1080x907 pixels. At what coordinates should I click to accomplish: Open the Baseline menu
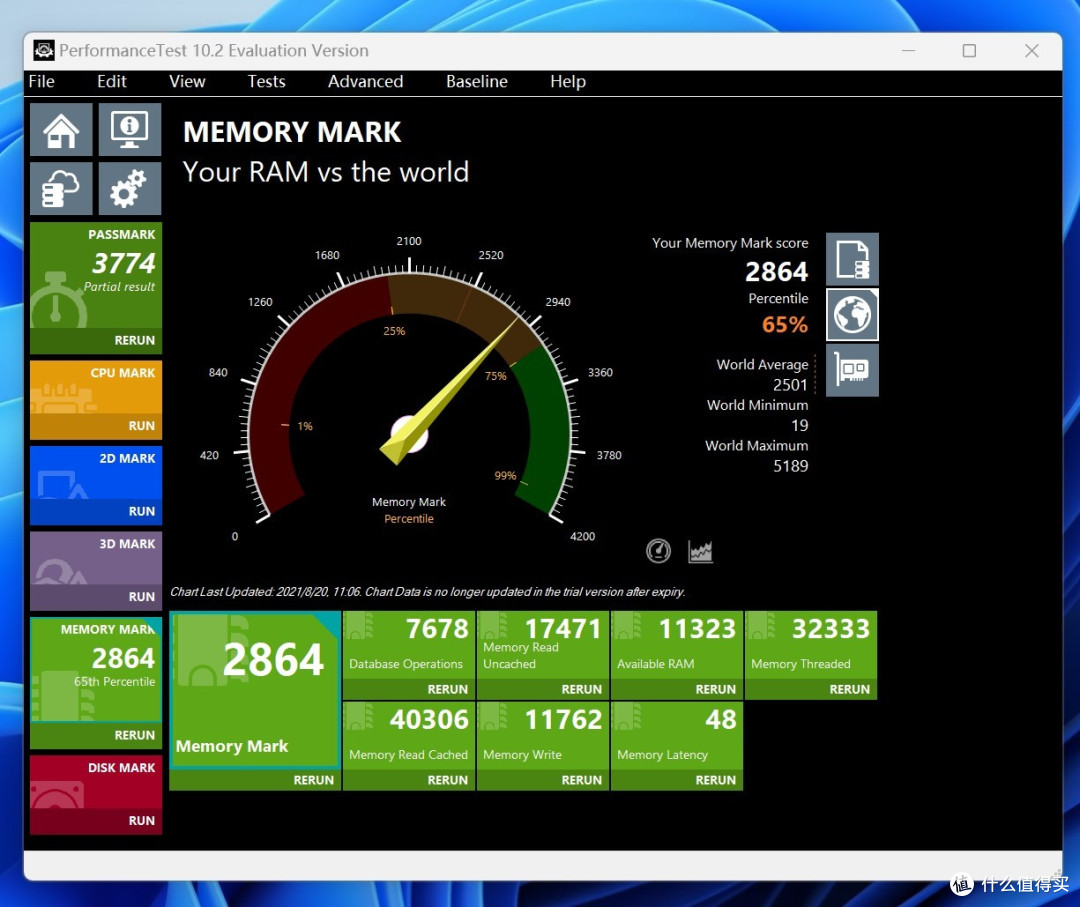[477, 81]
